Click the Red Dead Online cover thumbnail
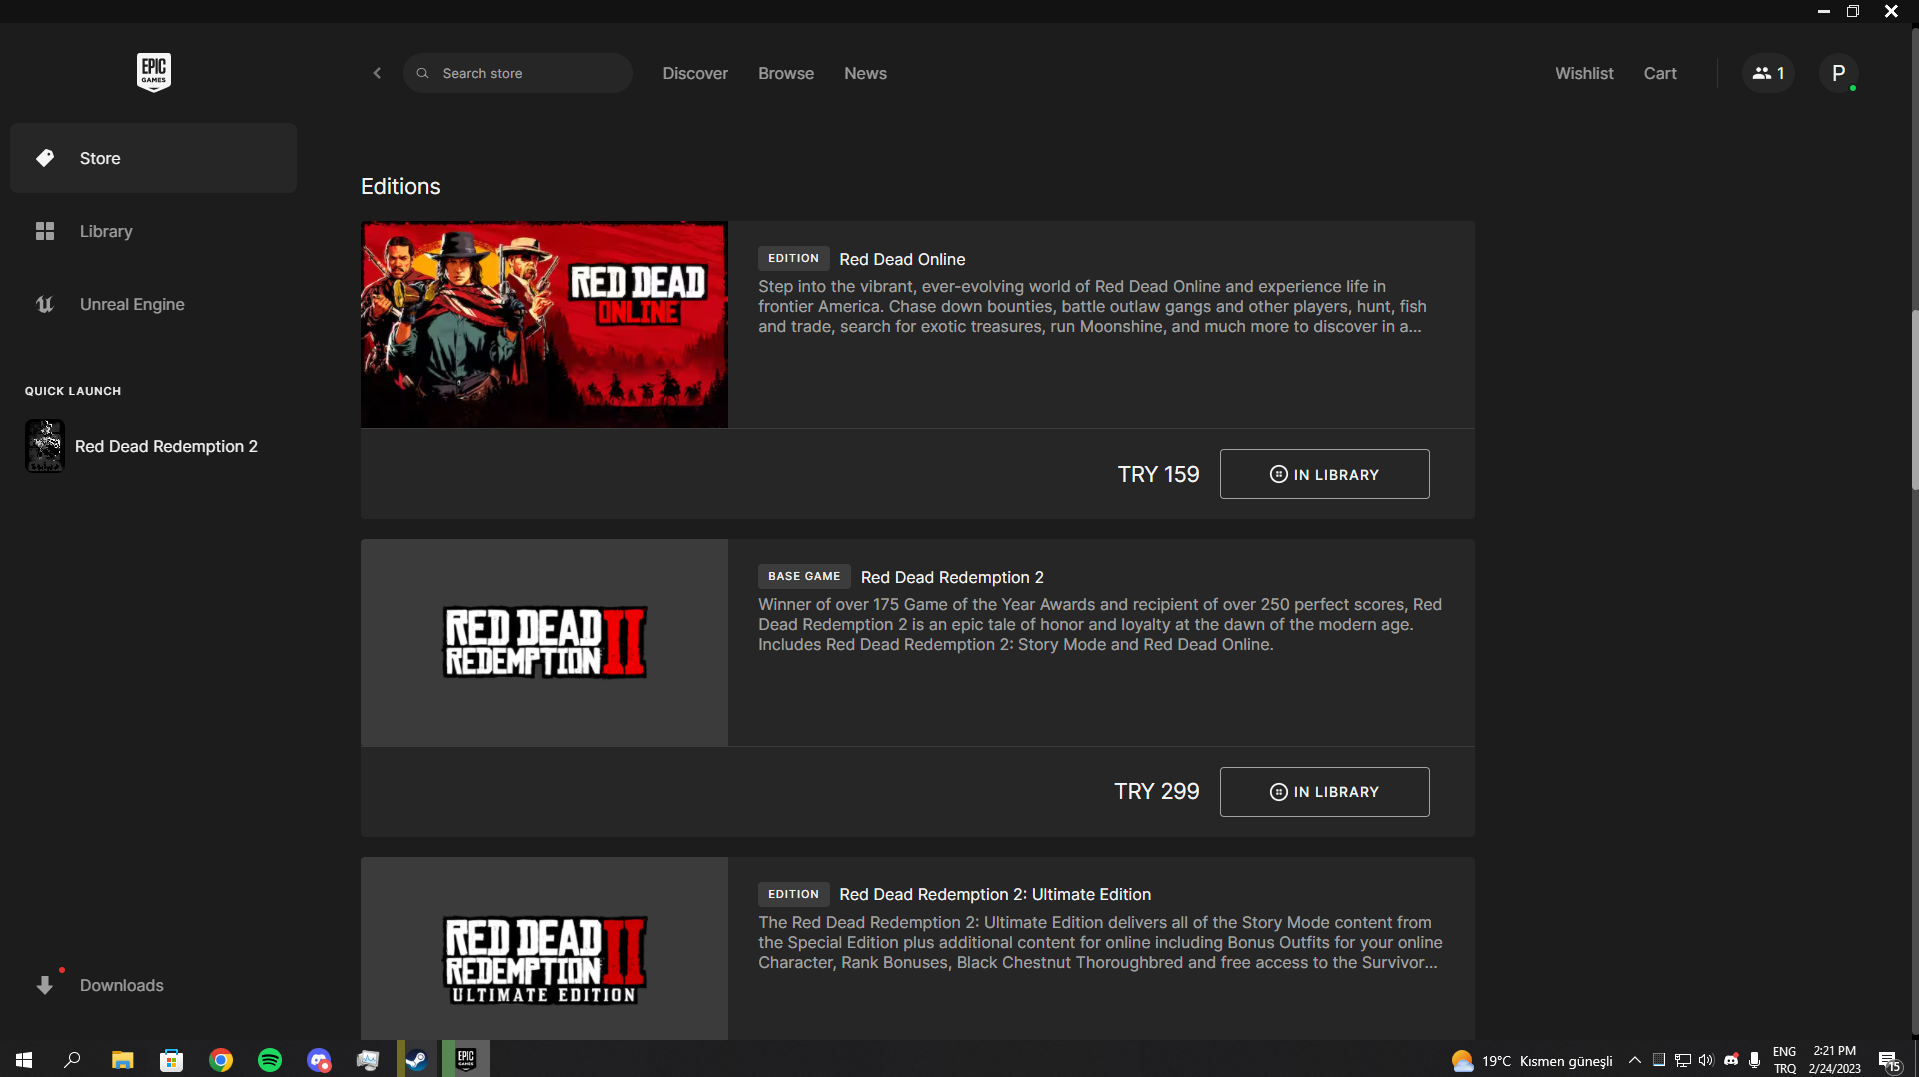Viewport: 1919px width, 1077px height. click(x=544, y=324)
